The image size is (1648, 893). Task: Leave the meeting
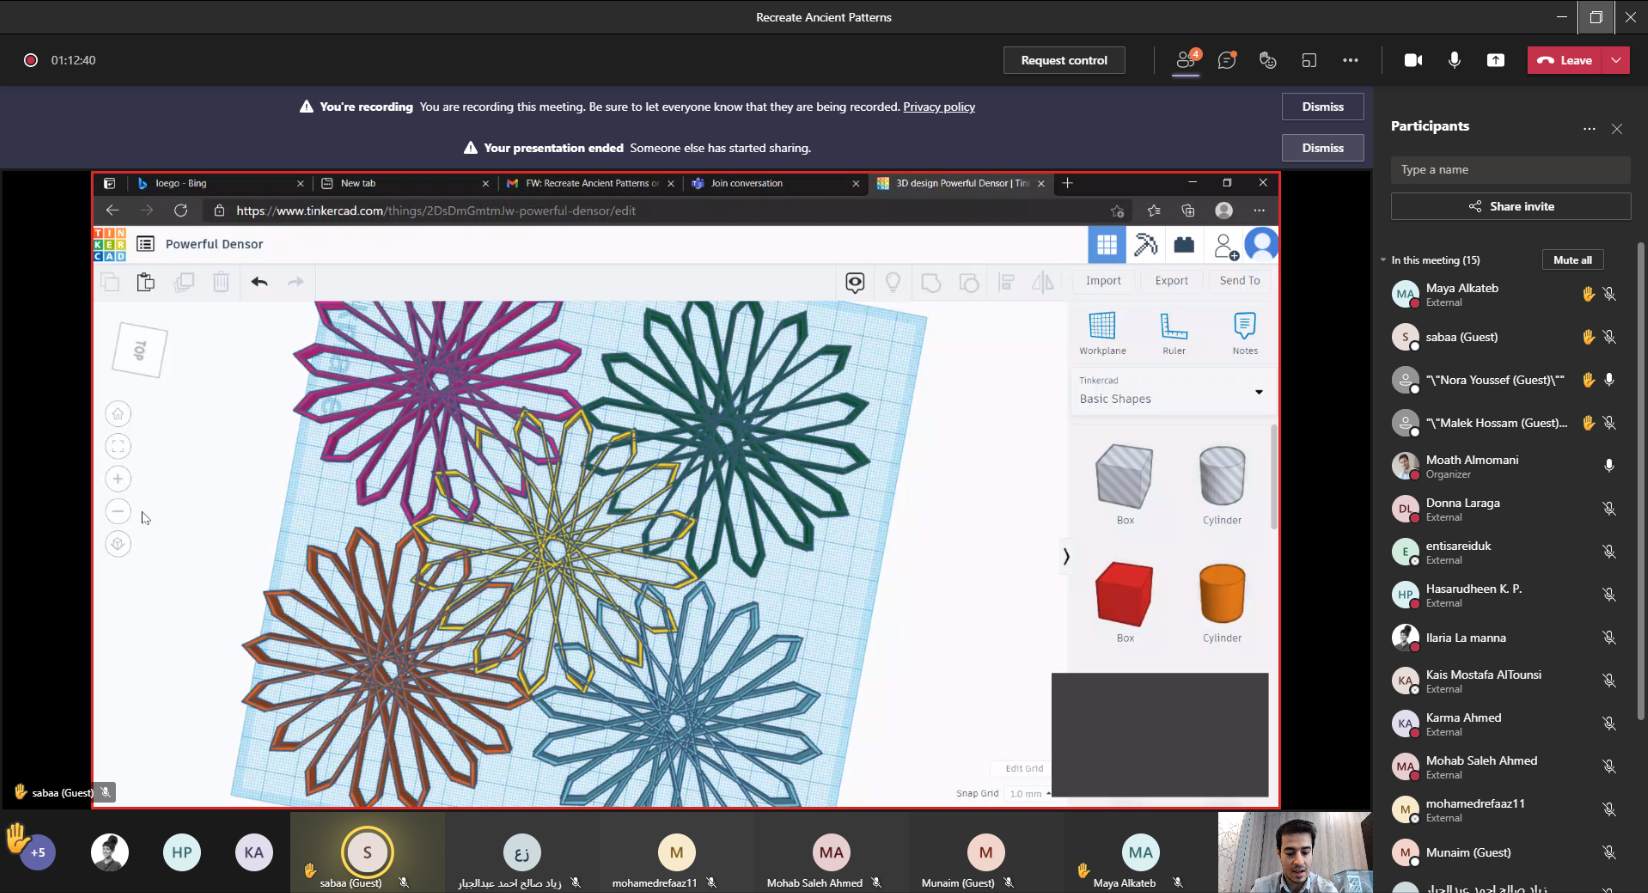1566,60
